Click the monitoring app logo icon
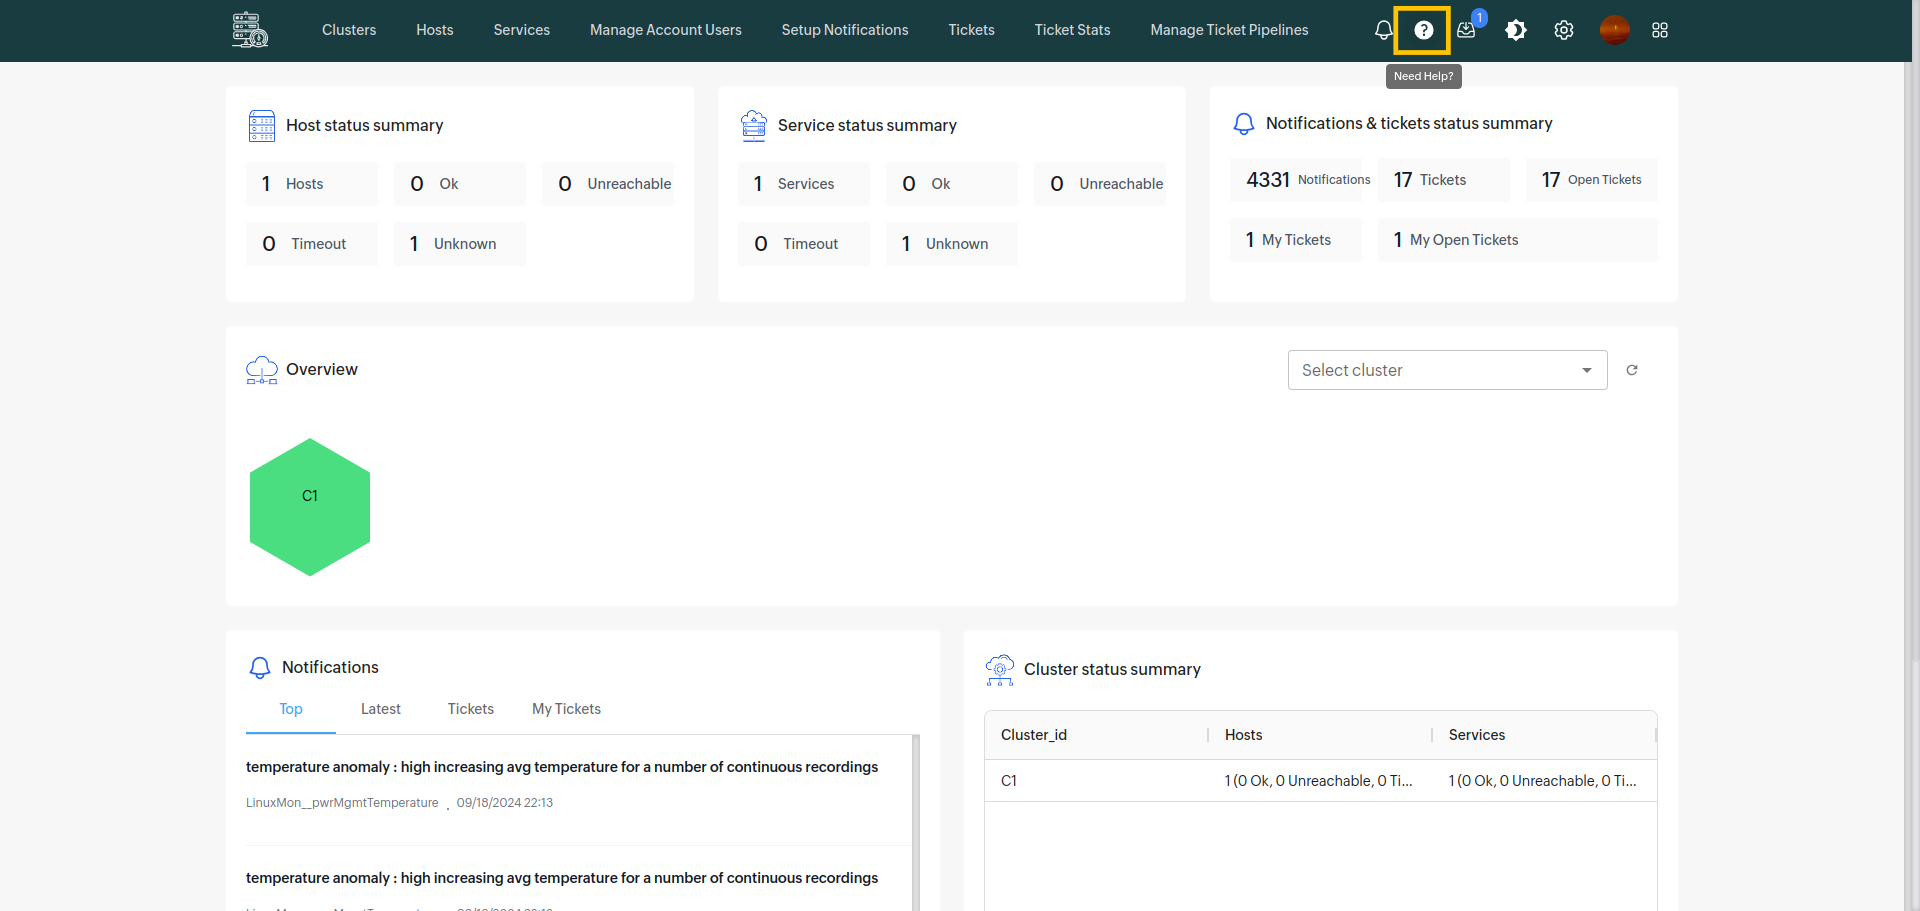The height and width of the screenshot is (911, 1920). (x=250, y=30)
